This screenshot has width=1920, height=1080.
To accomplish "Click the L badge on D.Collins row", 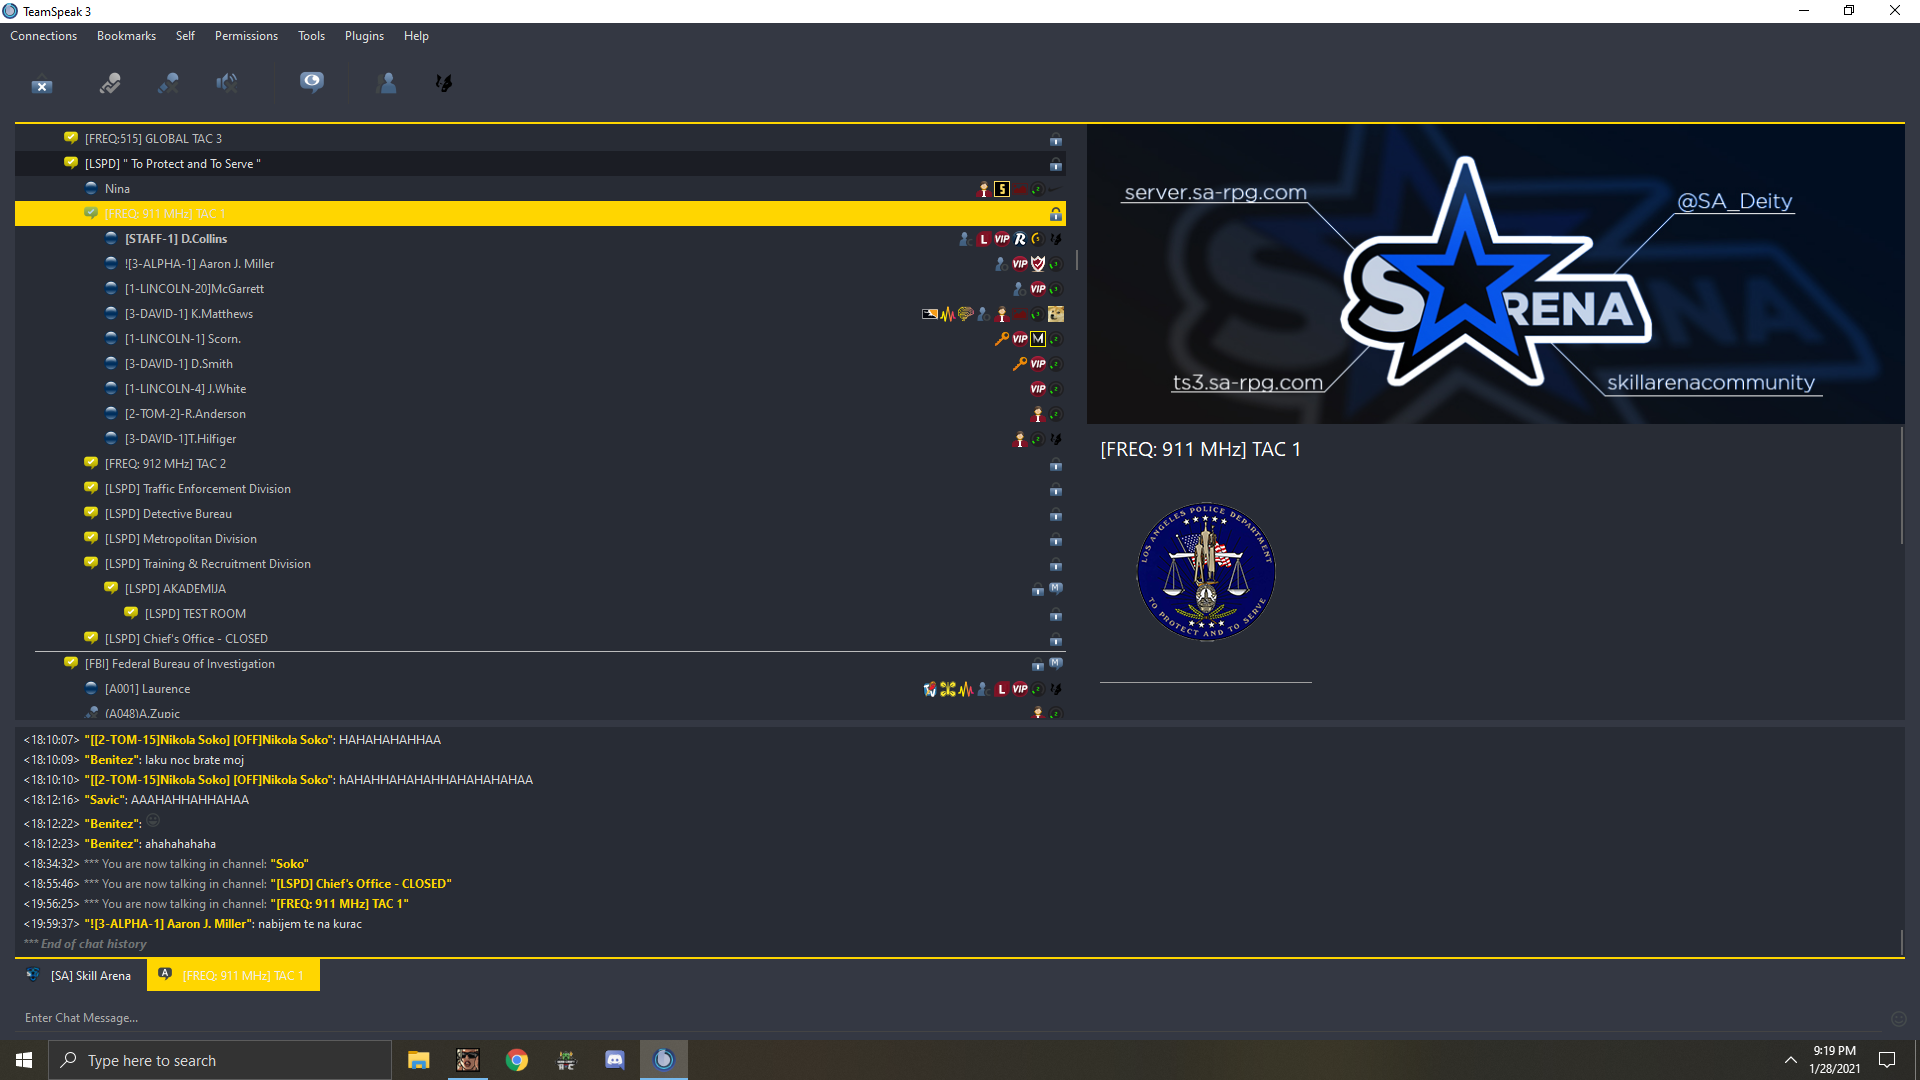I will [x=984, y=239].
